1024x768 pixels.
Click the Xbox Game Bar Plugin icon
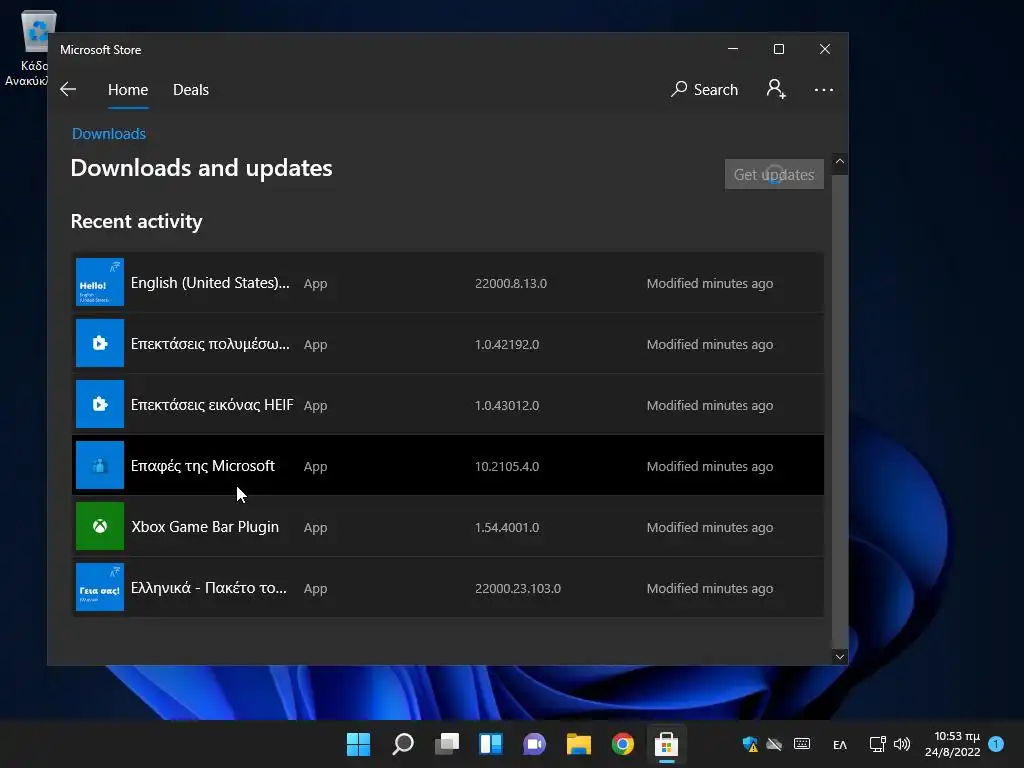tap(100, 526)
